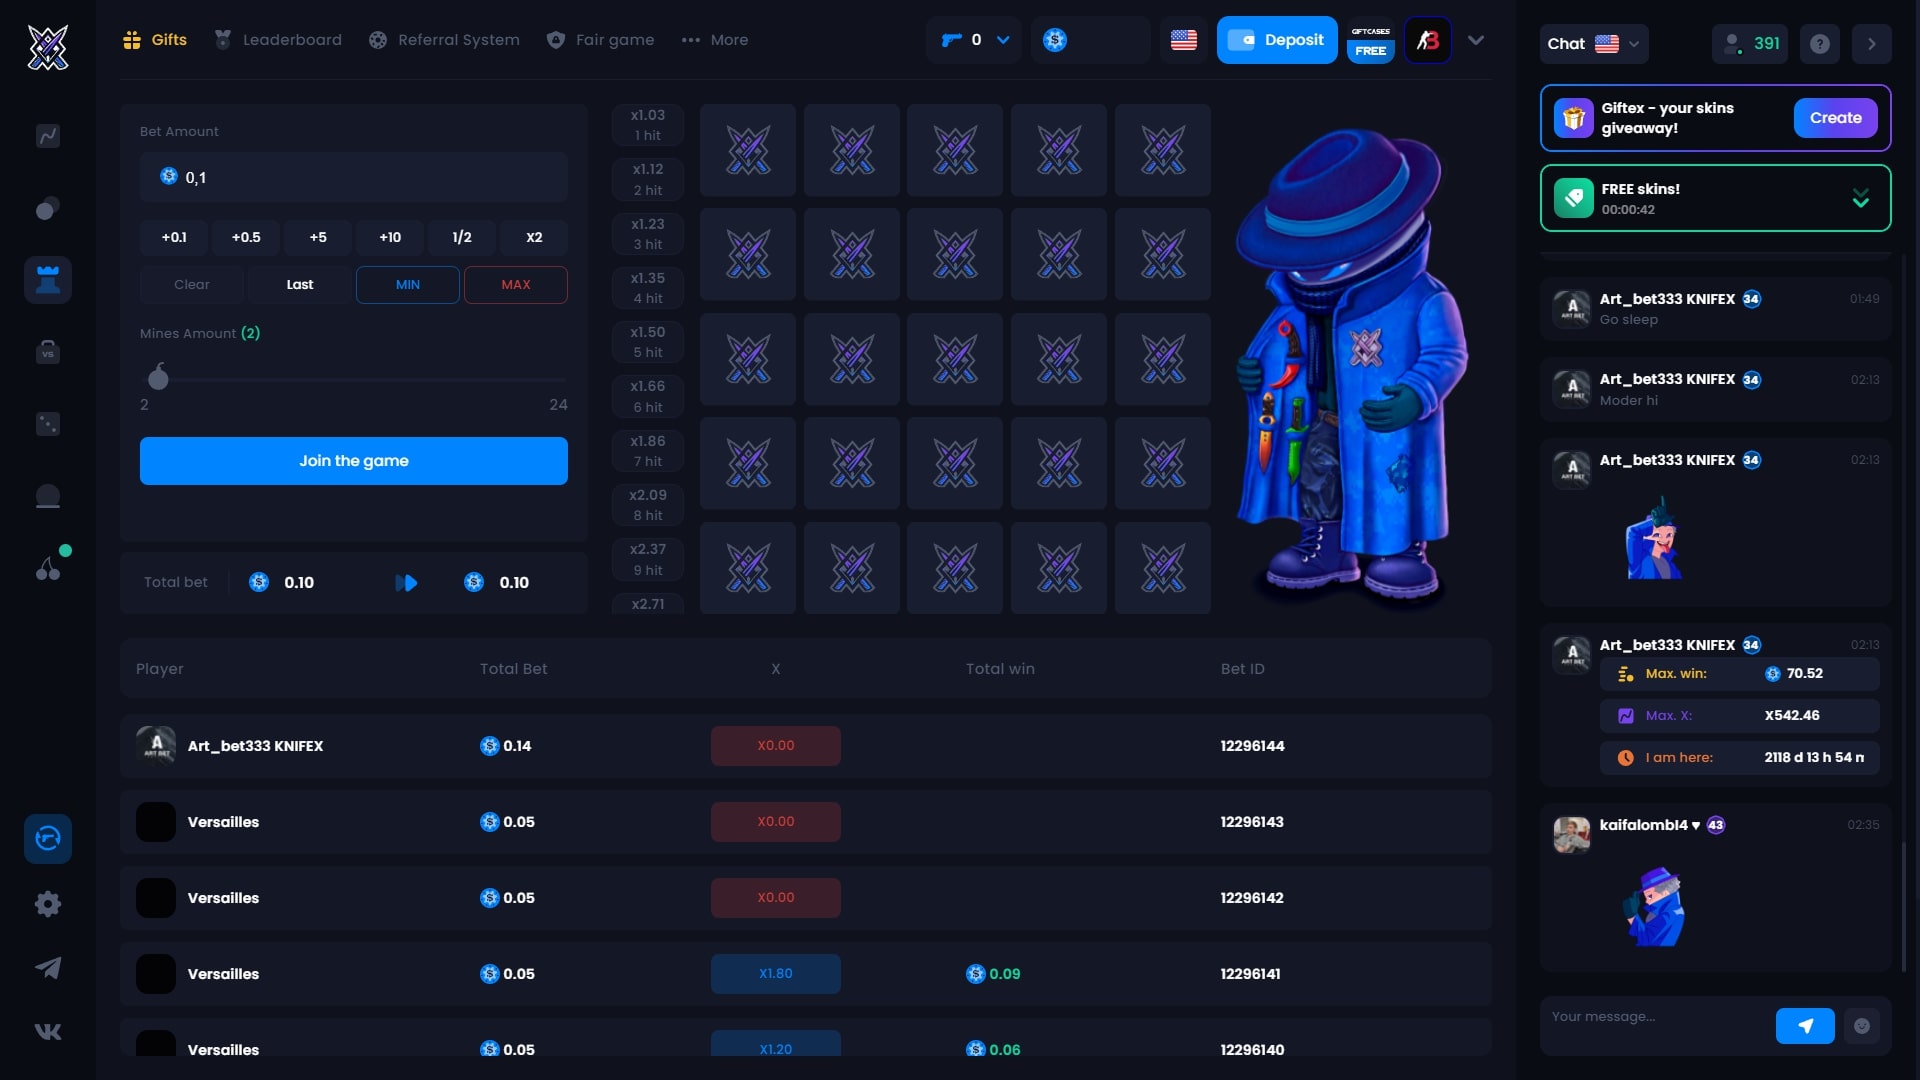Expand the FREE skins dropdown panel
The height and width of the screenshot is (1080, 1920).
point(1859,199)
